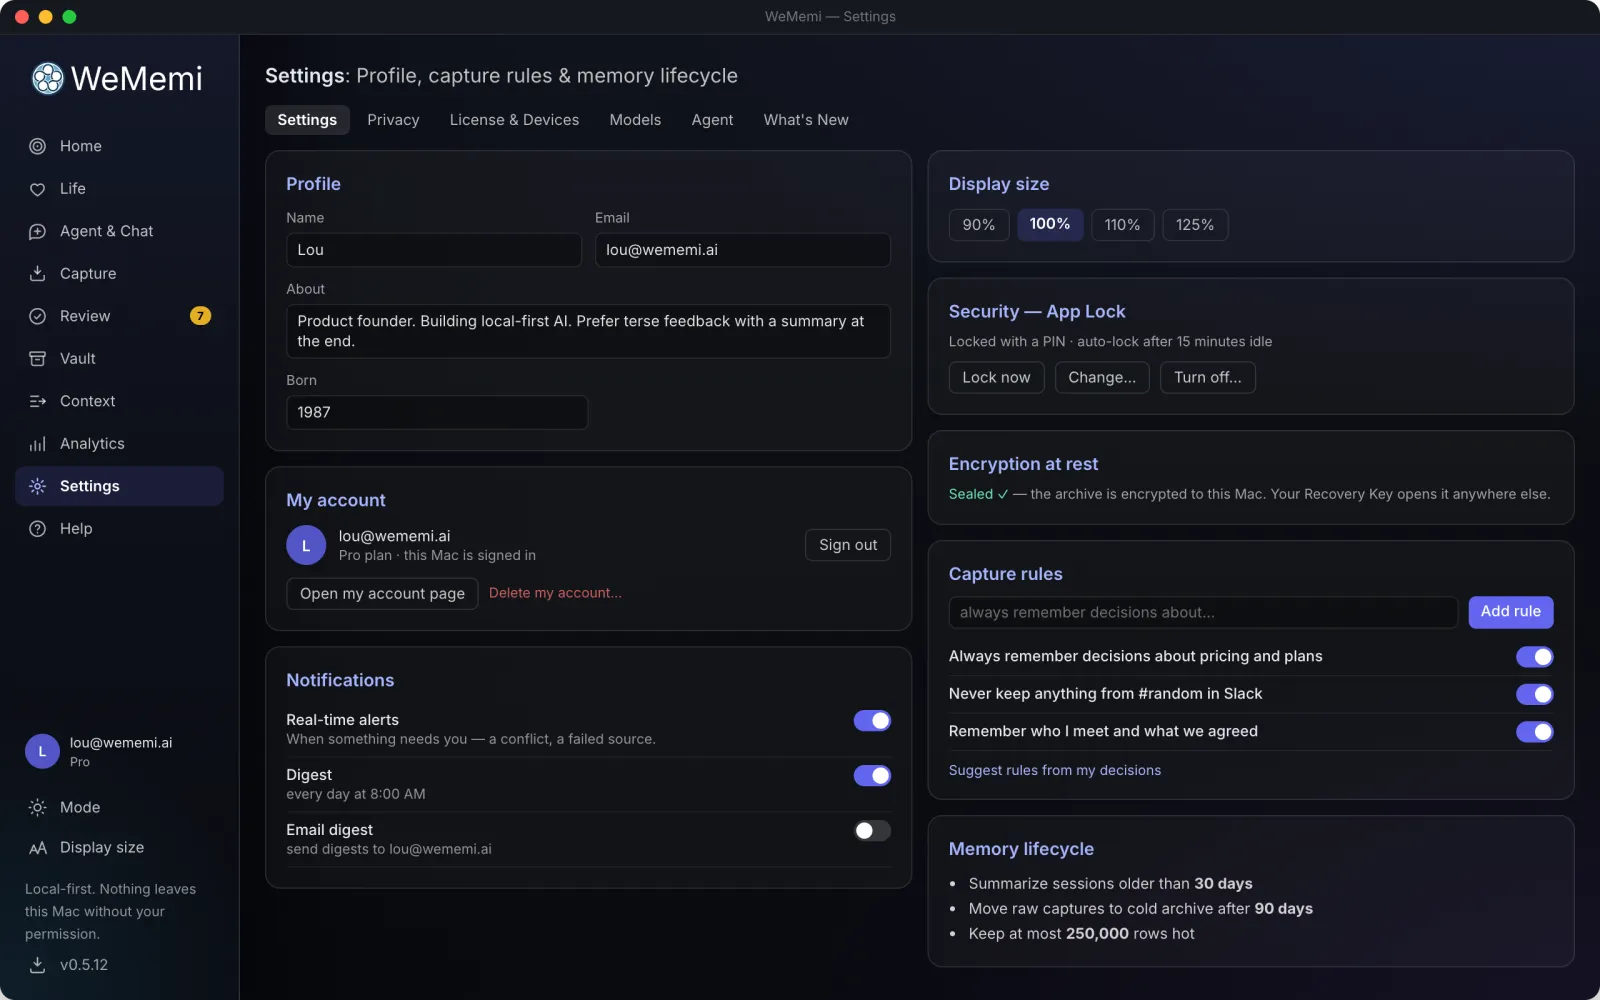This screenshot has height=1000, width=1600.
Task: Enable the Email digest toggle
Action: click(872, 831)
